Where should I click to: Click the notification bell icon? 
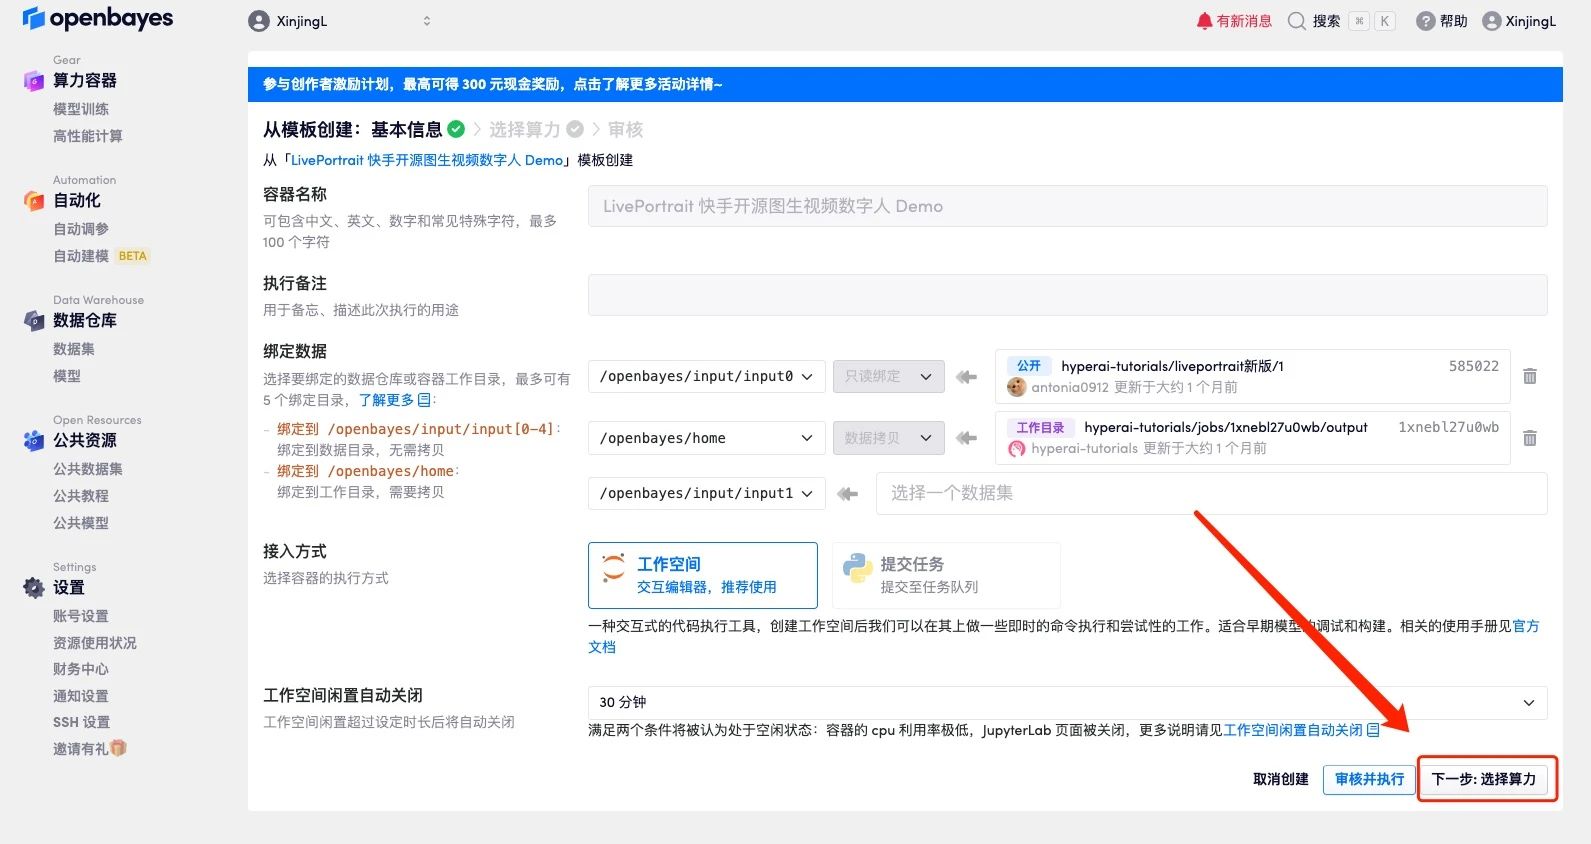[x=1204, y=21]
